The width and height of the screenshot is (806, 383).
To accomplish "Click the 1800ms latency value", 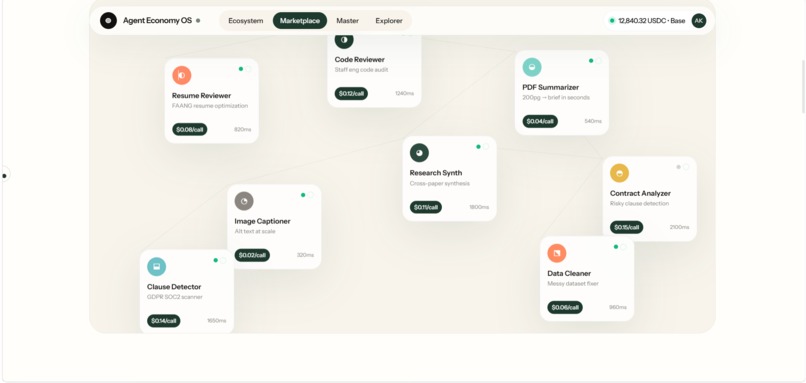I will coord(479,207).
